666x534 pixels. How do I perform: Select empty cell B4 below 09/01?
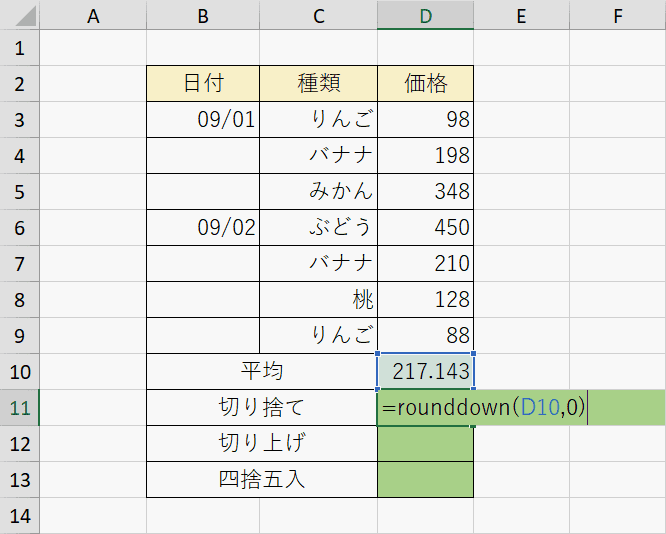pyautogui.click(x=203, y=155)
